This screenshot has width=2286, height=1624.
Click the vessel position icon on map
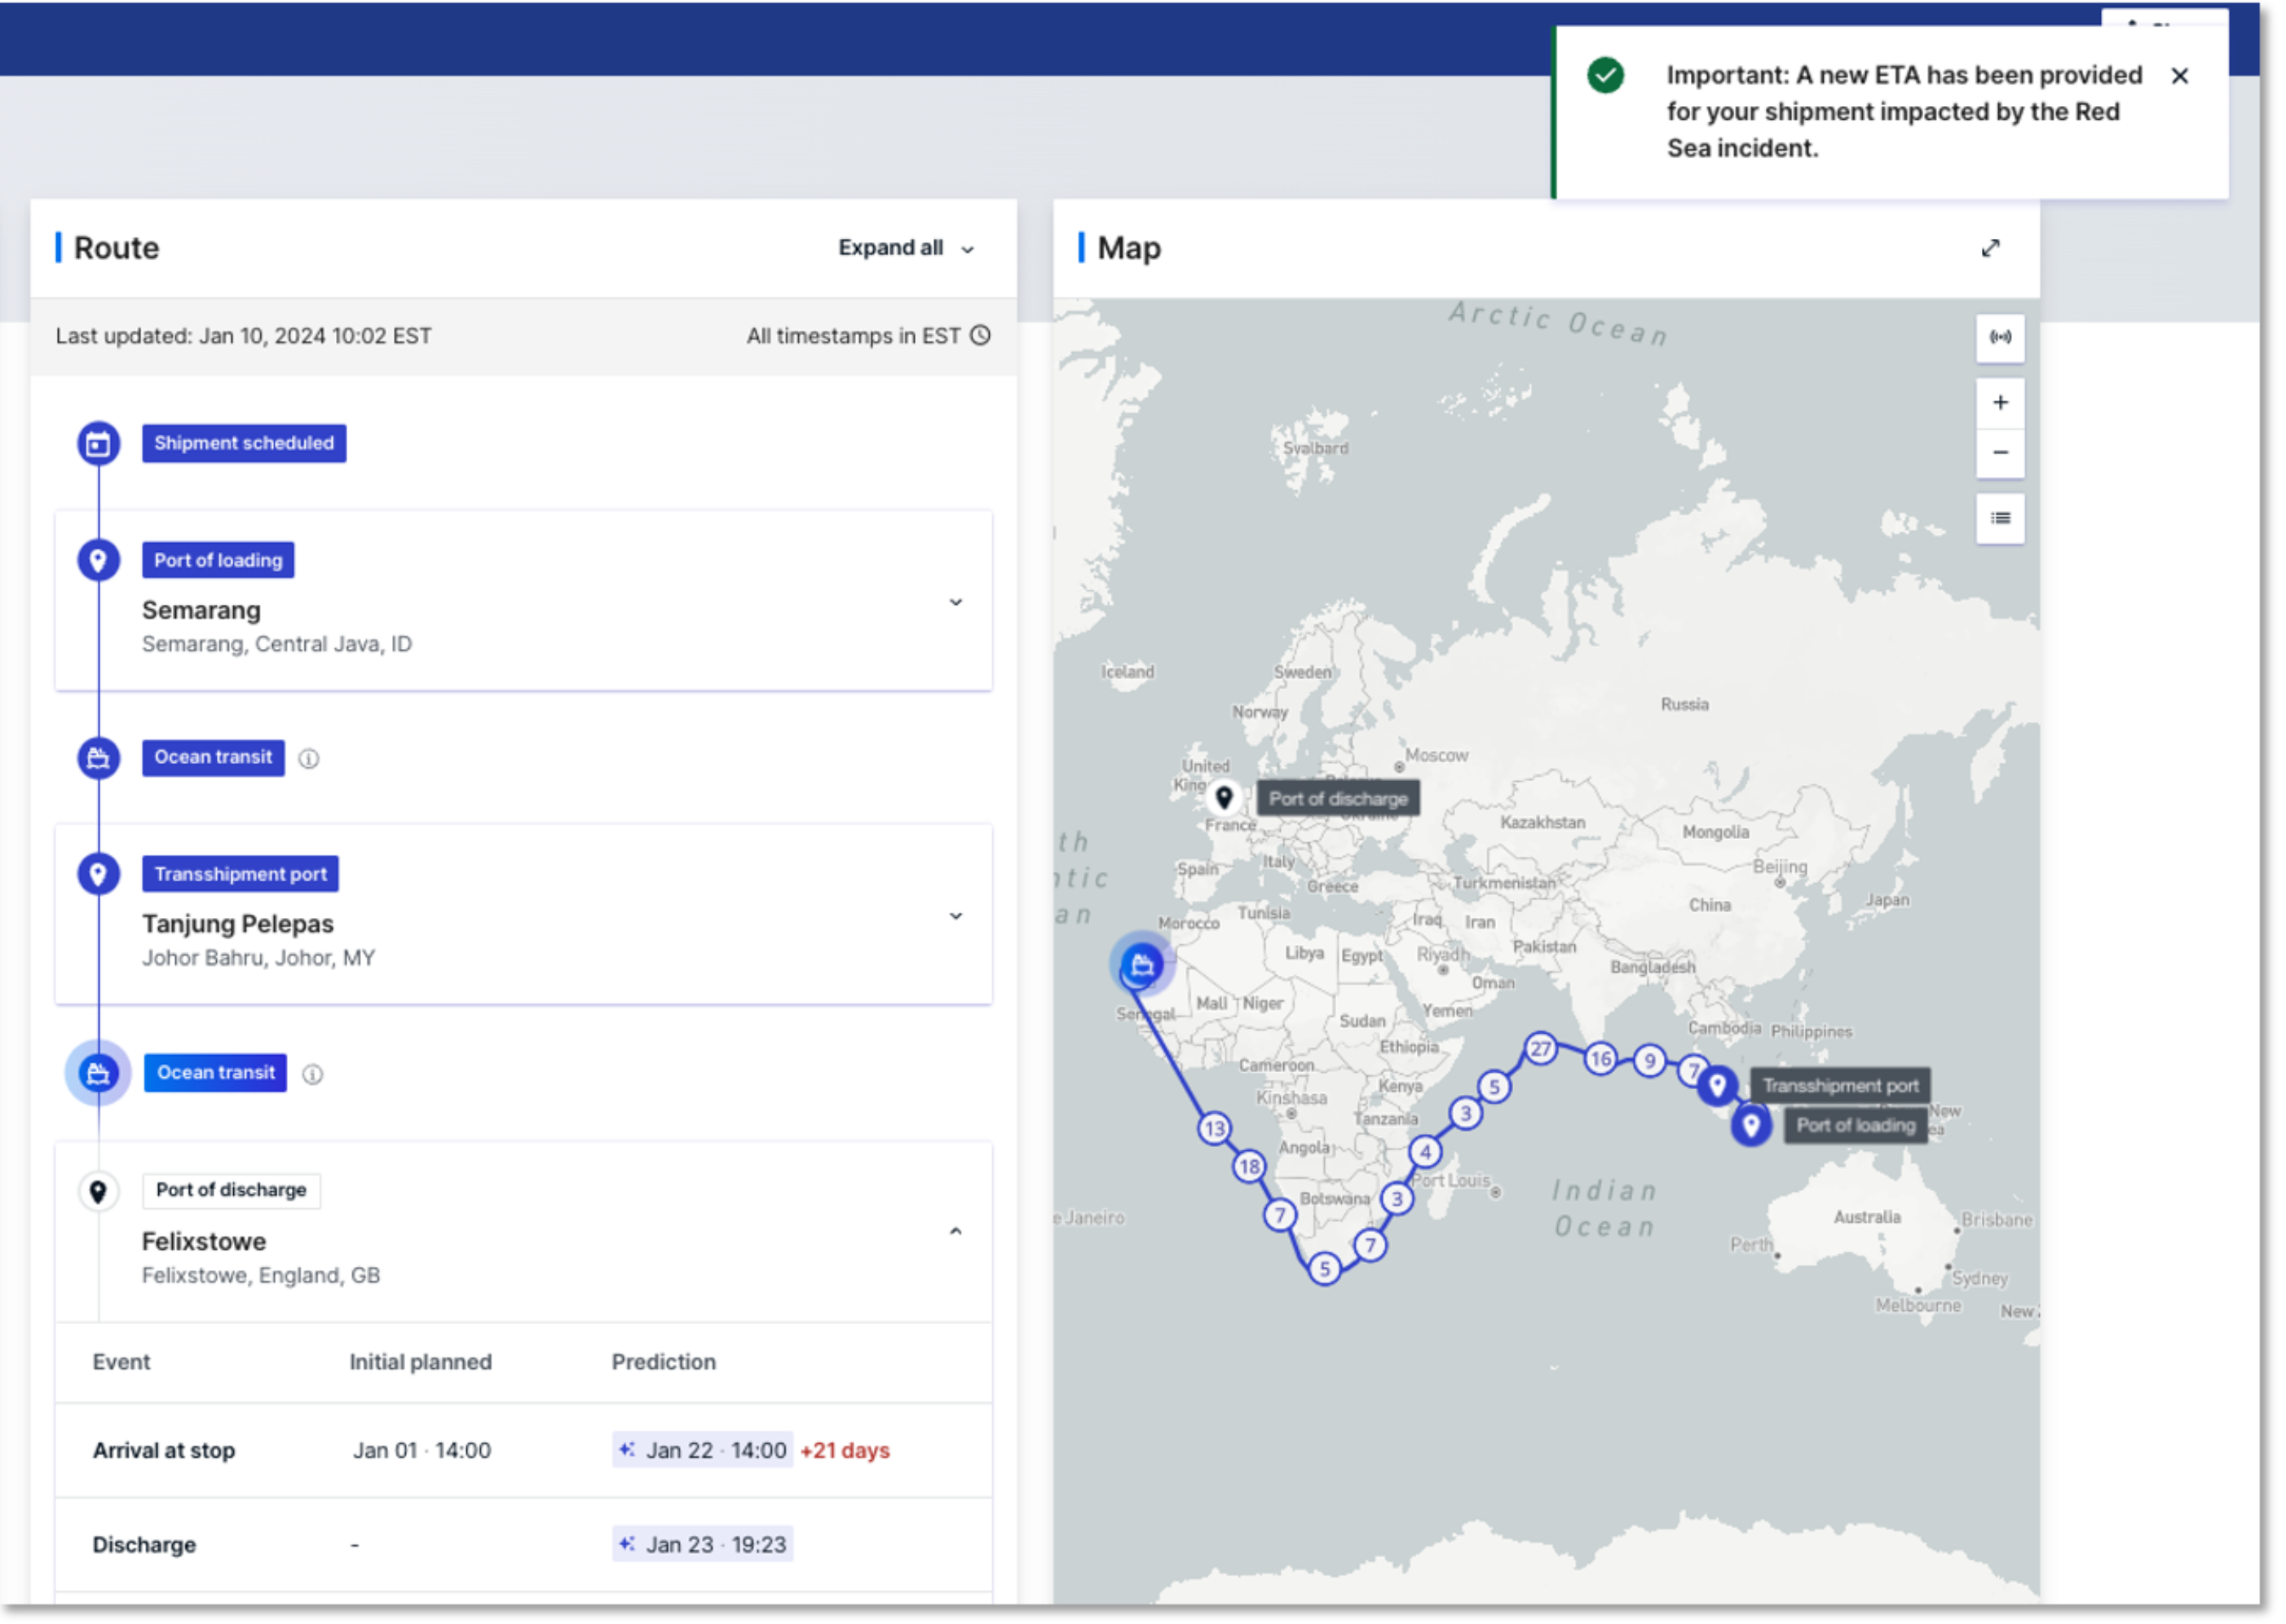[x=1142, y=965]
